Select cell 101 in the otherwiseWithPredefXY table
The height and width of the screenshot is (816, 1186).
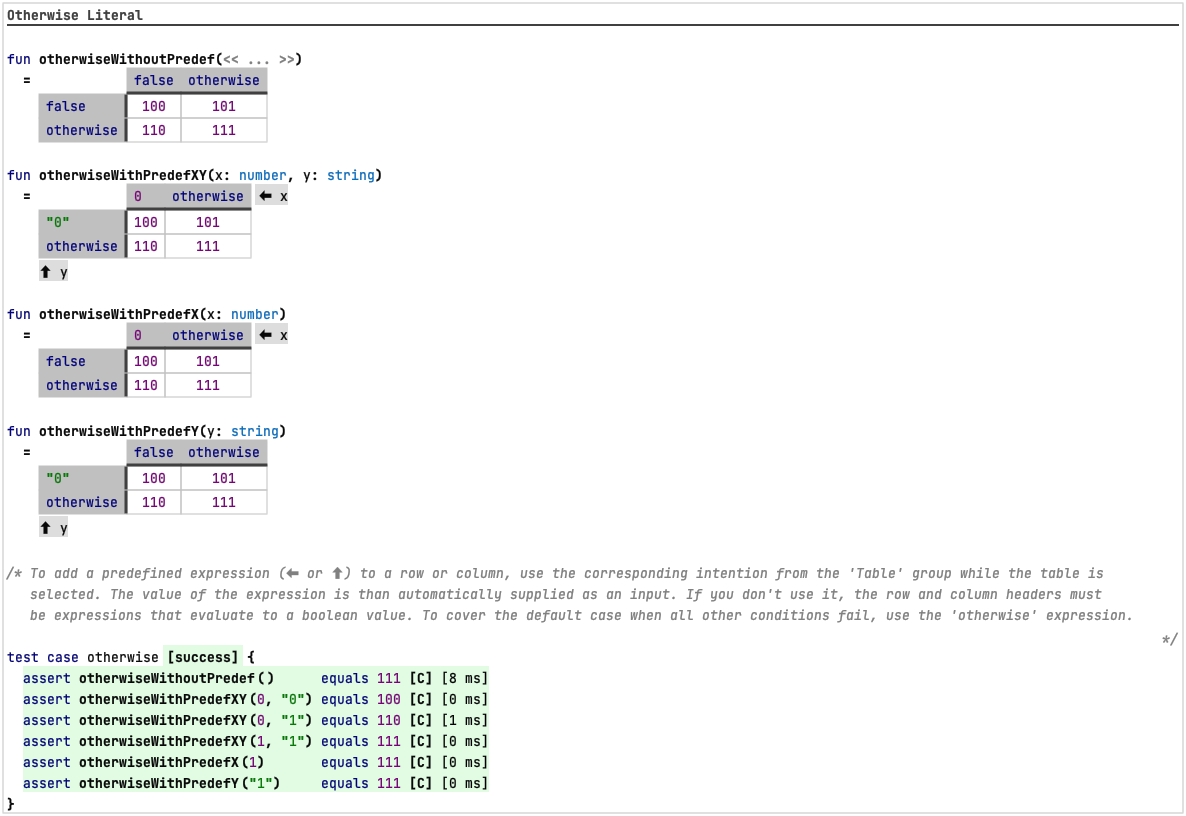[x=208, y=222]
